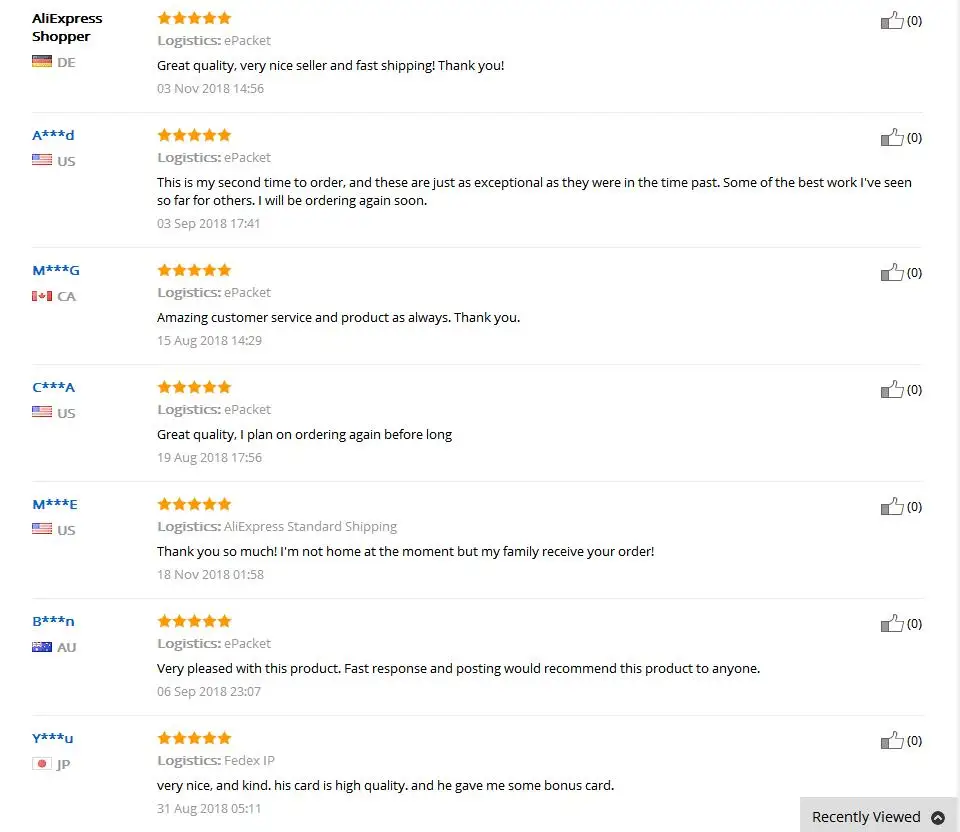Open reviewer profile M***E
Viewport: 960px width, 832px height.
55,504
